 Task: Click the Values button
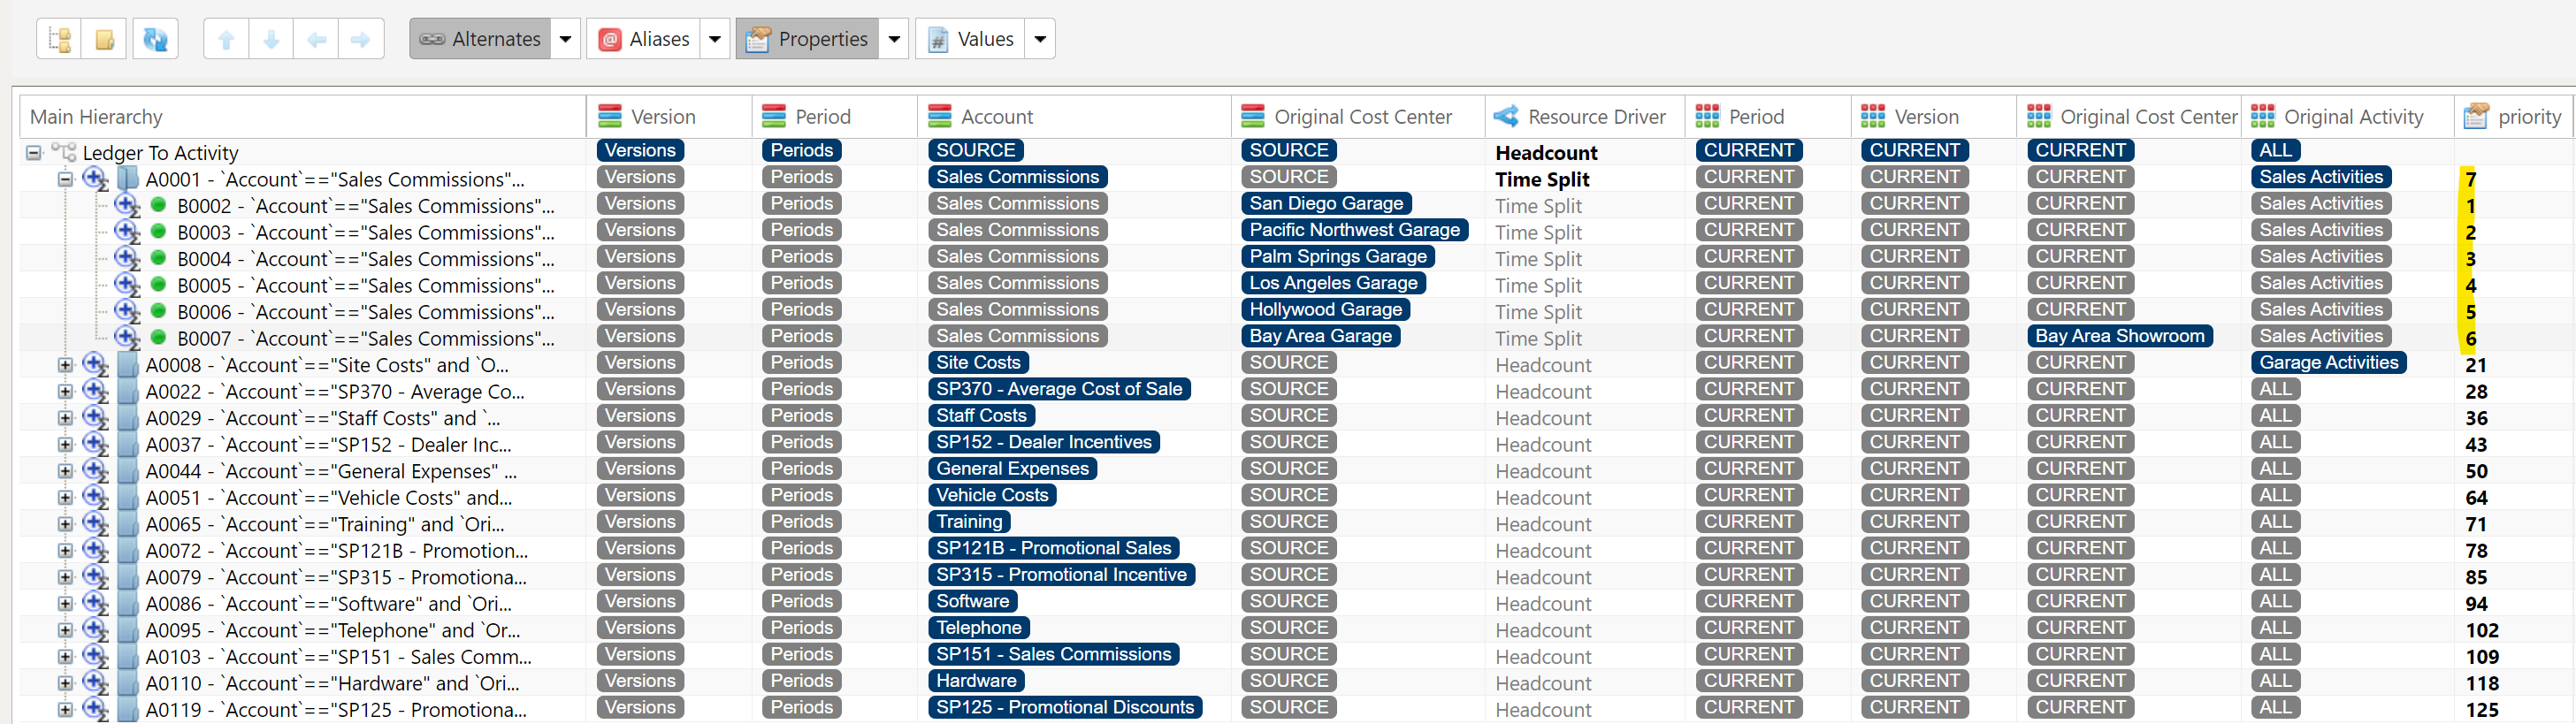(970, 39)
